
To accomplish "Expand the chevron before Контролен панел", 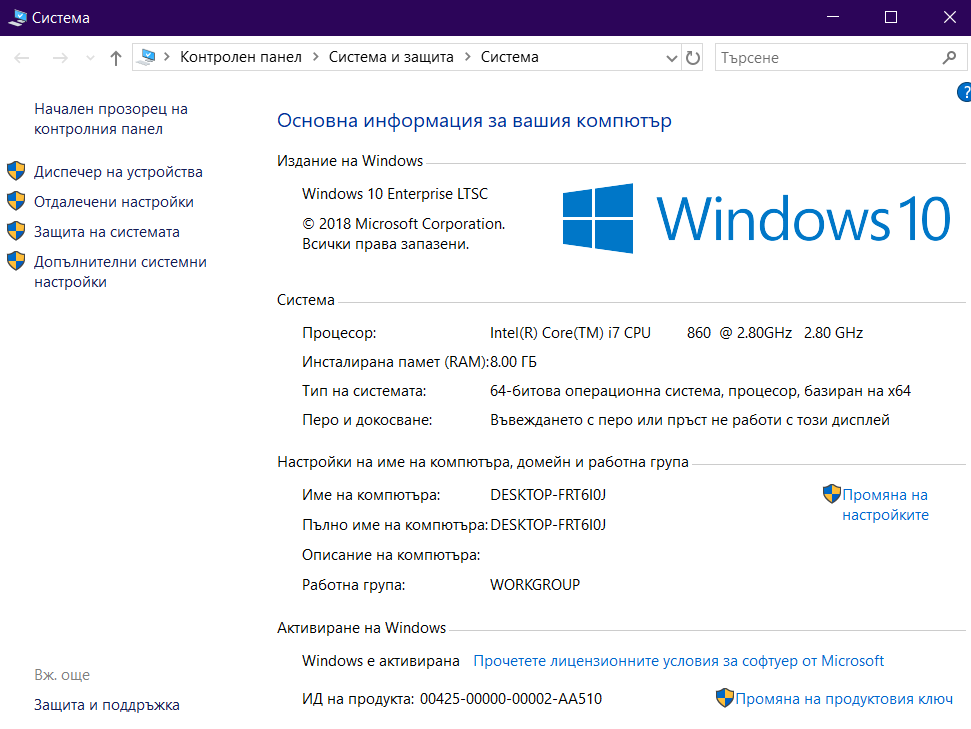I will pos(167,57).
